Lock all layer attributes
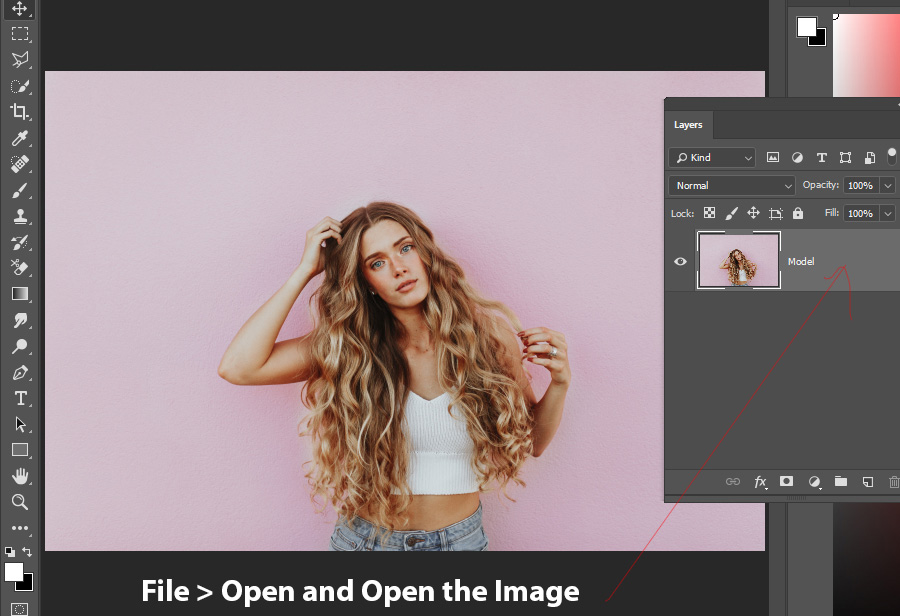Screen dimensions: 900x616 [x=798, y=213]
